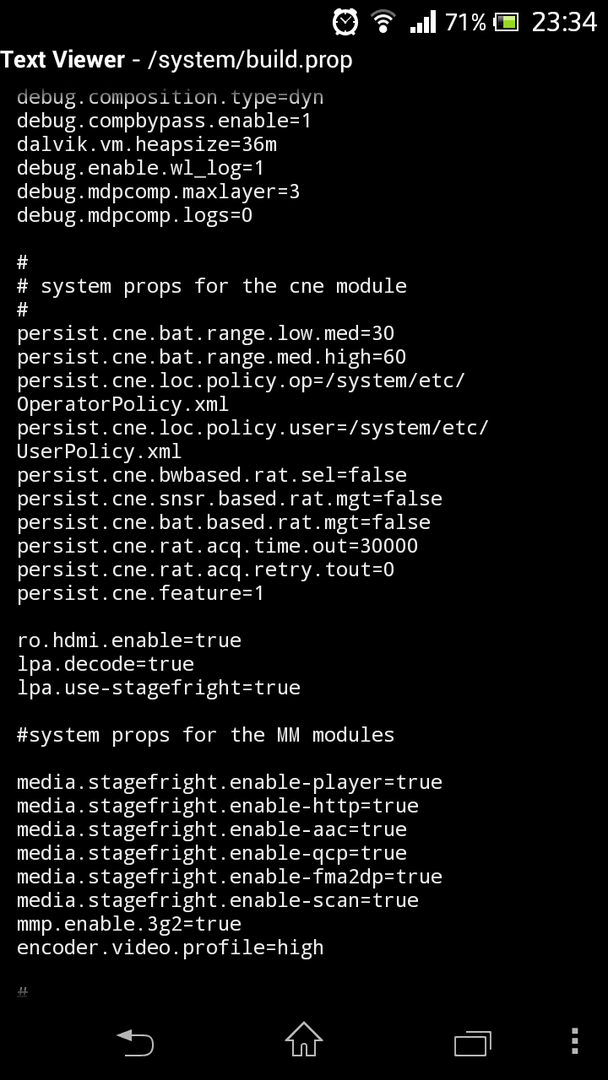Tap the mmp.enable.3g2=true line

click(x=129, y=924)
